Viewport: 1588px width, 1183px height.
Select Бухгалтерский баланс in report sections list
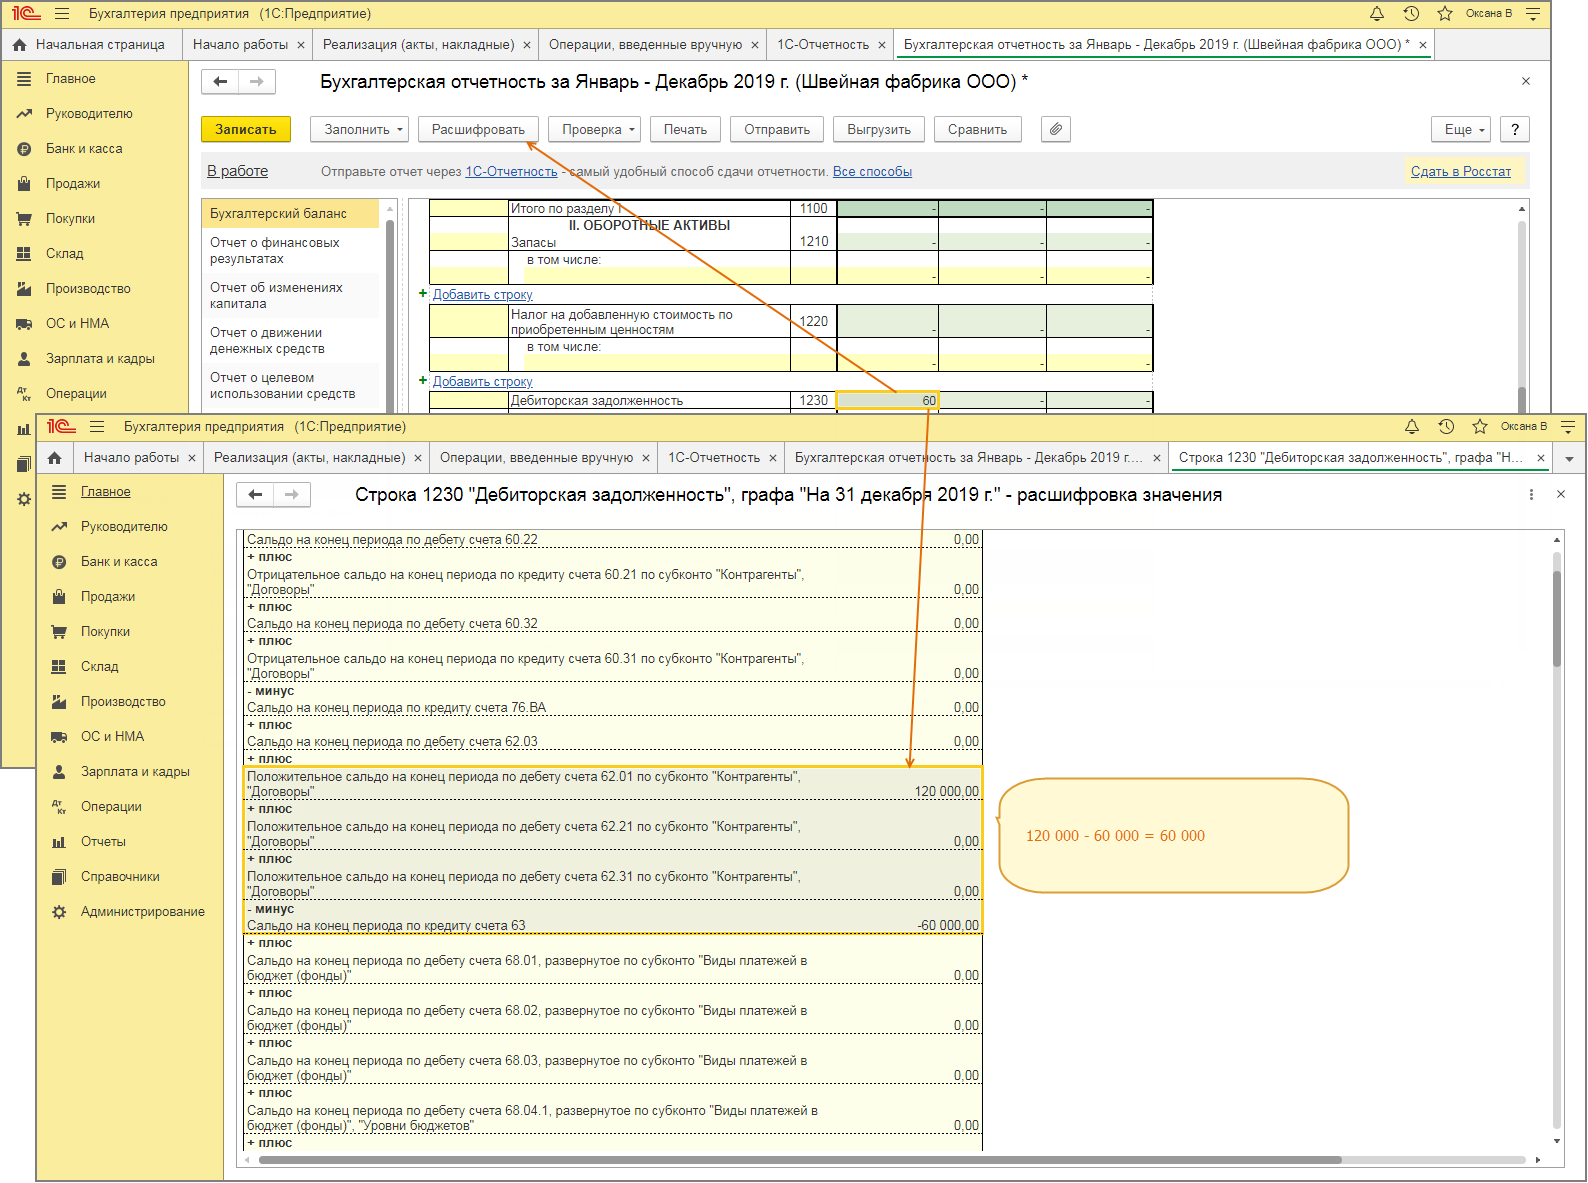coord(290,214)
